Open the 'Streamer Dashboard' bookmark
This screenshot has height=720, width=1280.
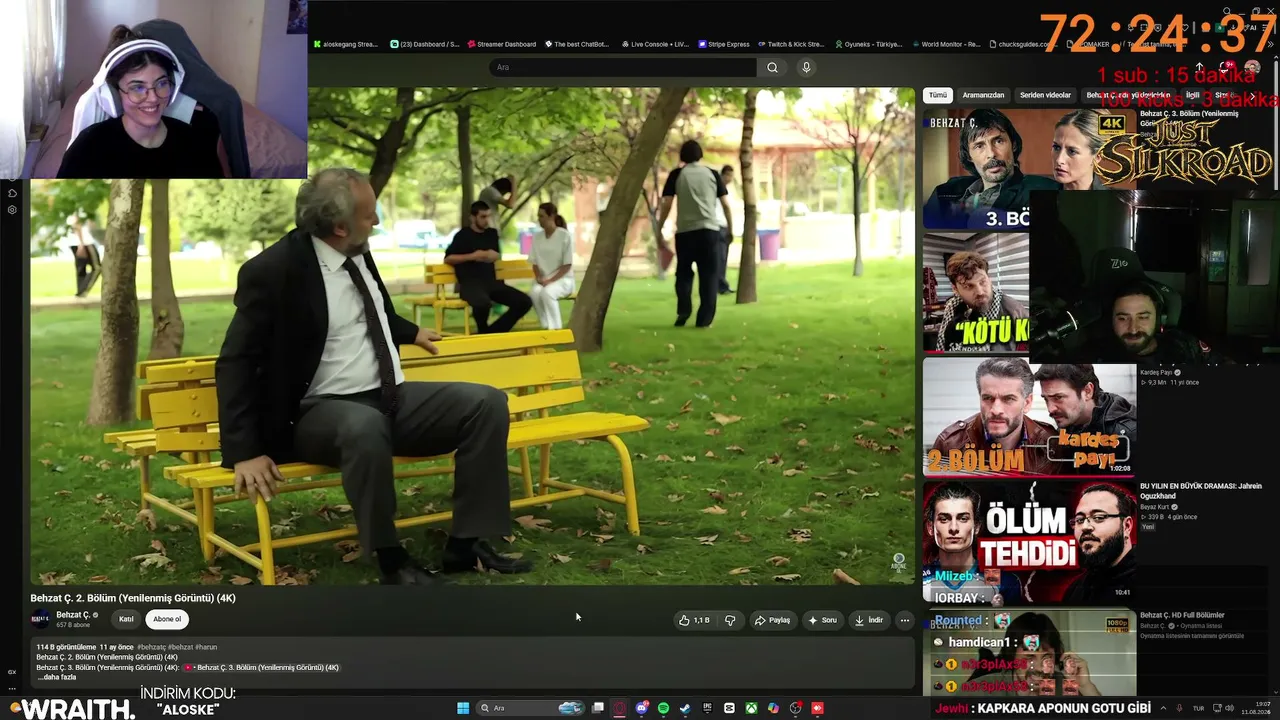coord(501,44)
